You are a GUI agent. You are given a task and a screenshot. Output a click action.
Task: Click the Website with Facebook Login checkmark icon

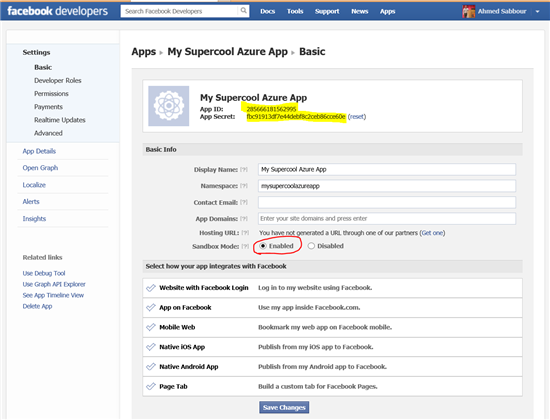[151, 288]
